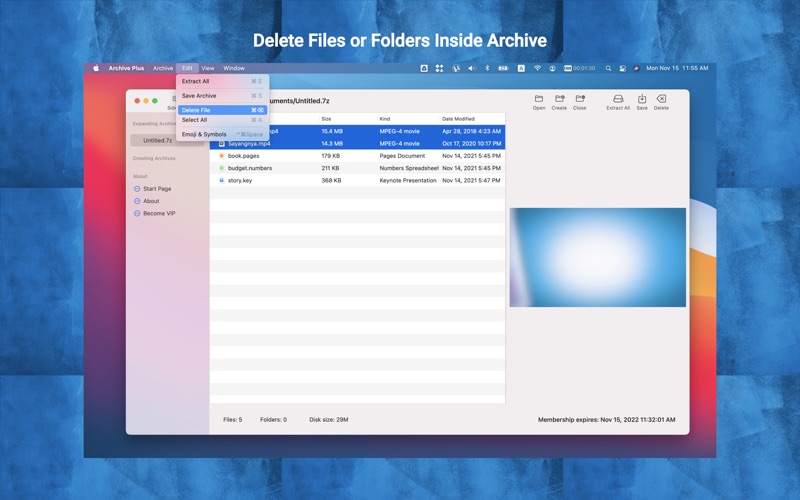Select the Sayangnya.mp4 file row

(x=358, y=144)
